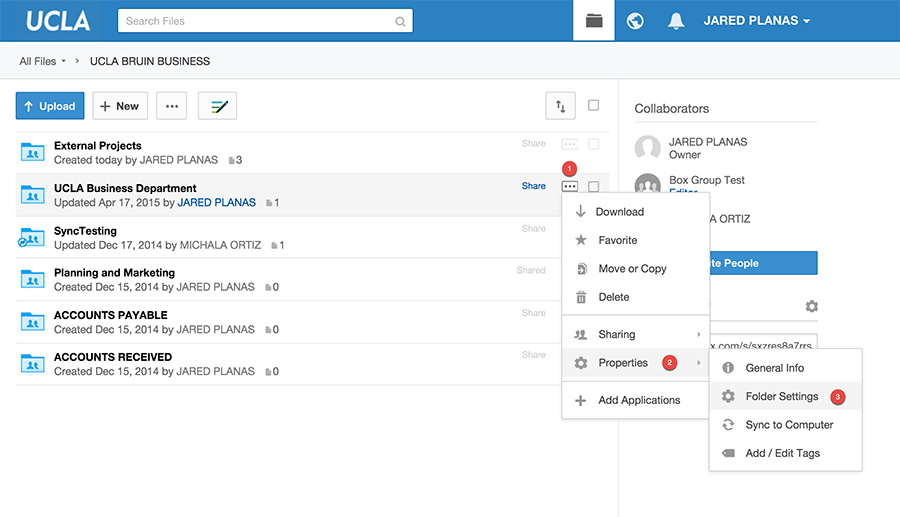900x517 pixels.
Task: Select Add / Edit Tags
Action: coord(785,453)
